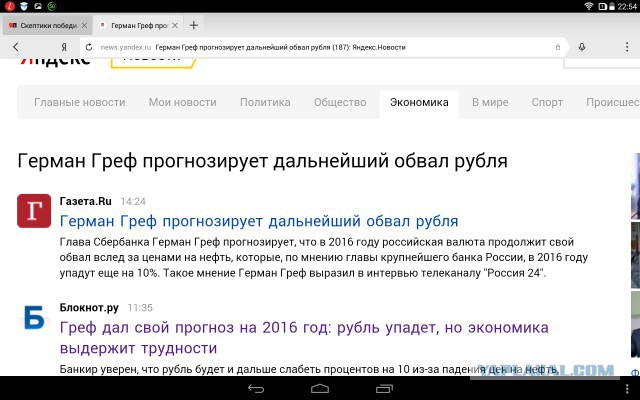Tap the green round notification icon
640x400 pixels.
coord(51,6)
